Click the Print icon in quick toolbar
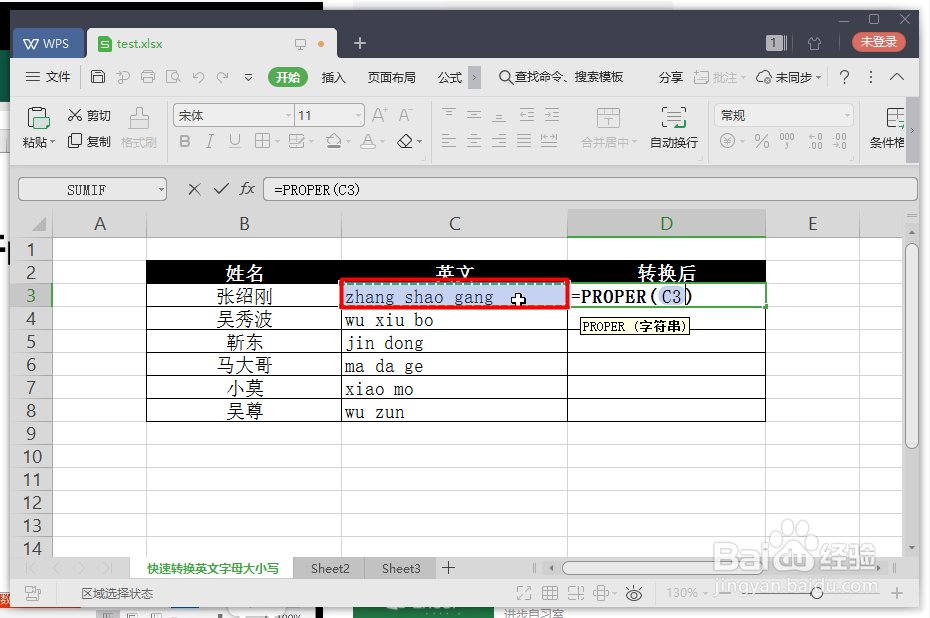This screenshot has height=618, width=930. (148, 77)
